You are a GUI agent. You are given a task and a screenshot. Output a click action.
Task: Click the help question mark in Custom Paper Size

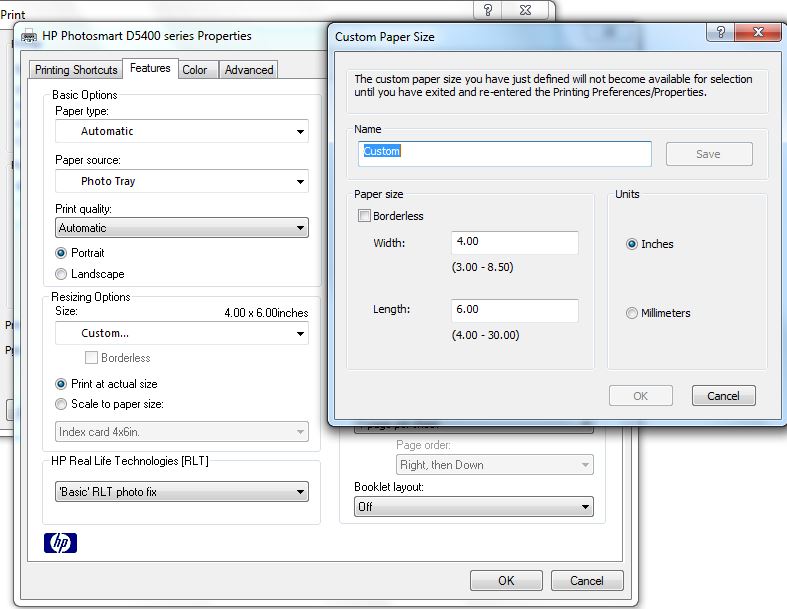[x=721, y=33]
